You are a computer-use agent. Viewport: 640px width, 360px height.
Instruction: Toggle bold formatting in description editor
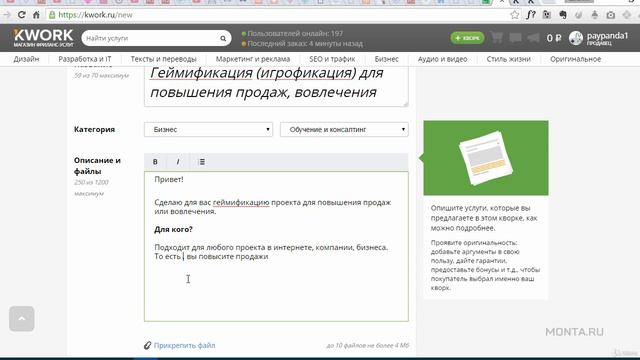[155, 162]
